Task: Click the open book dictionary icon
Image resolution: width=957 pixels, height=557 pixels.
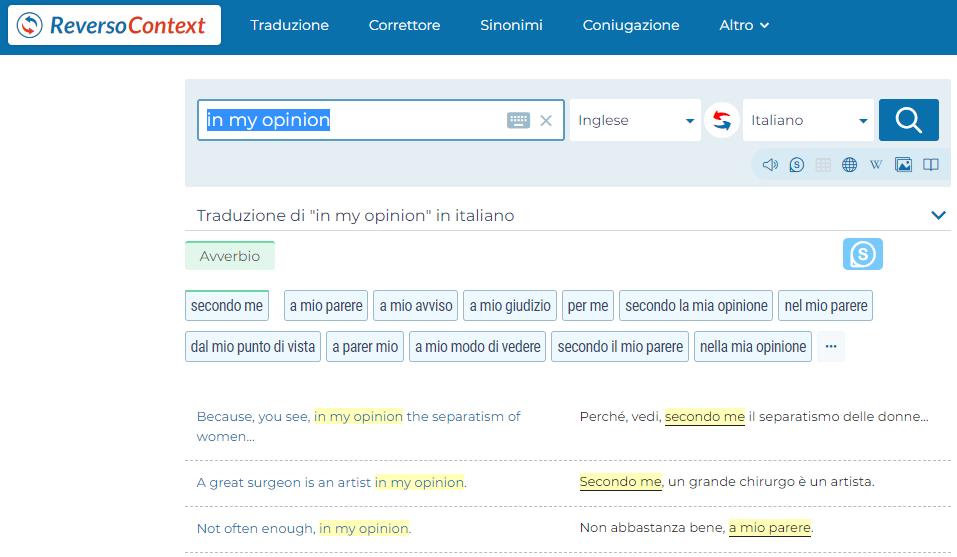Action: coord(930,165)
